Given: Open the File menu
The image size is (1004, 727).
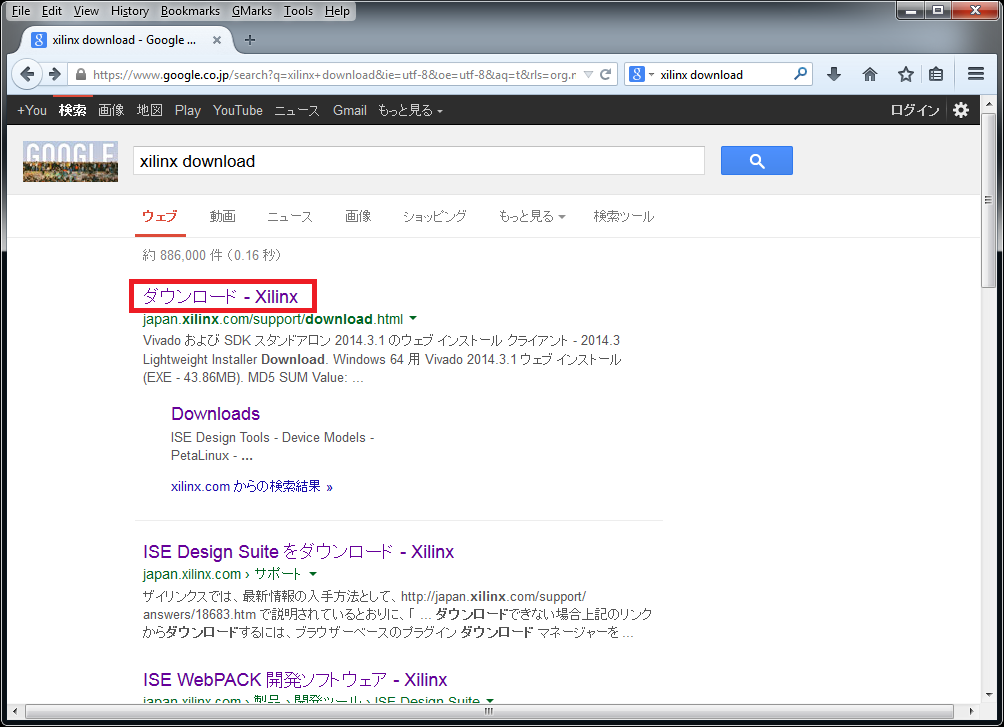Looking at the screenshot, I should click(x=20, y=11).
